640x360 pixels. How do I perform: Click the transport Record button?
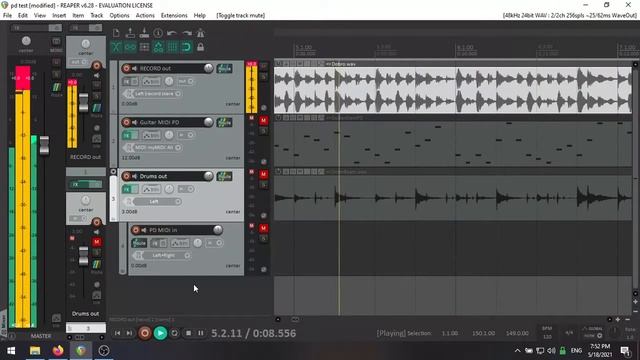click(144, 333)
